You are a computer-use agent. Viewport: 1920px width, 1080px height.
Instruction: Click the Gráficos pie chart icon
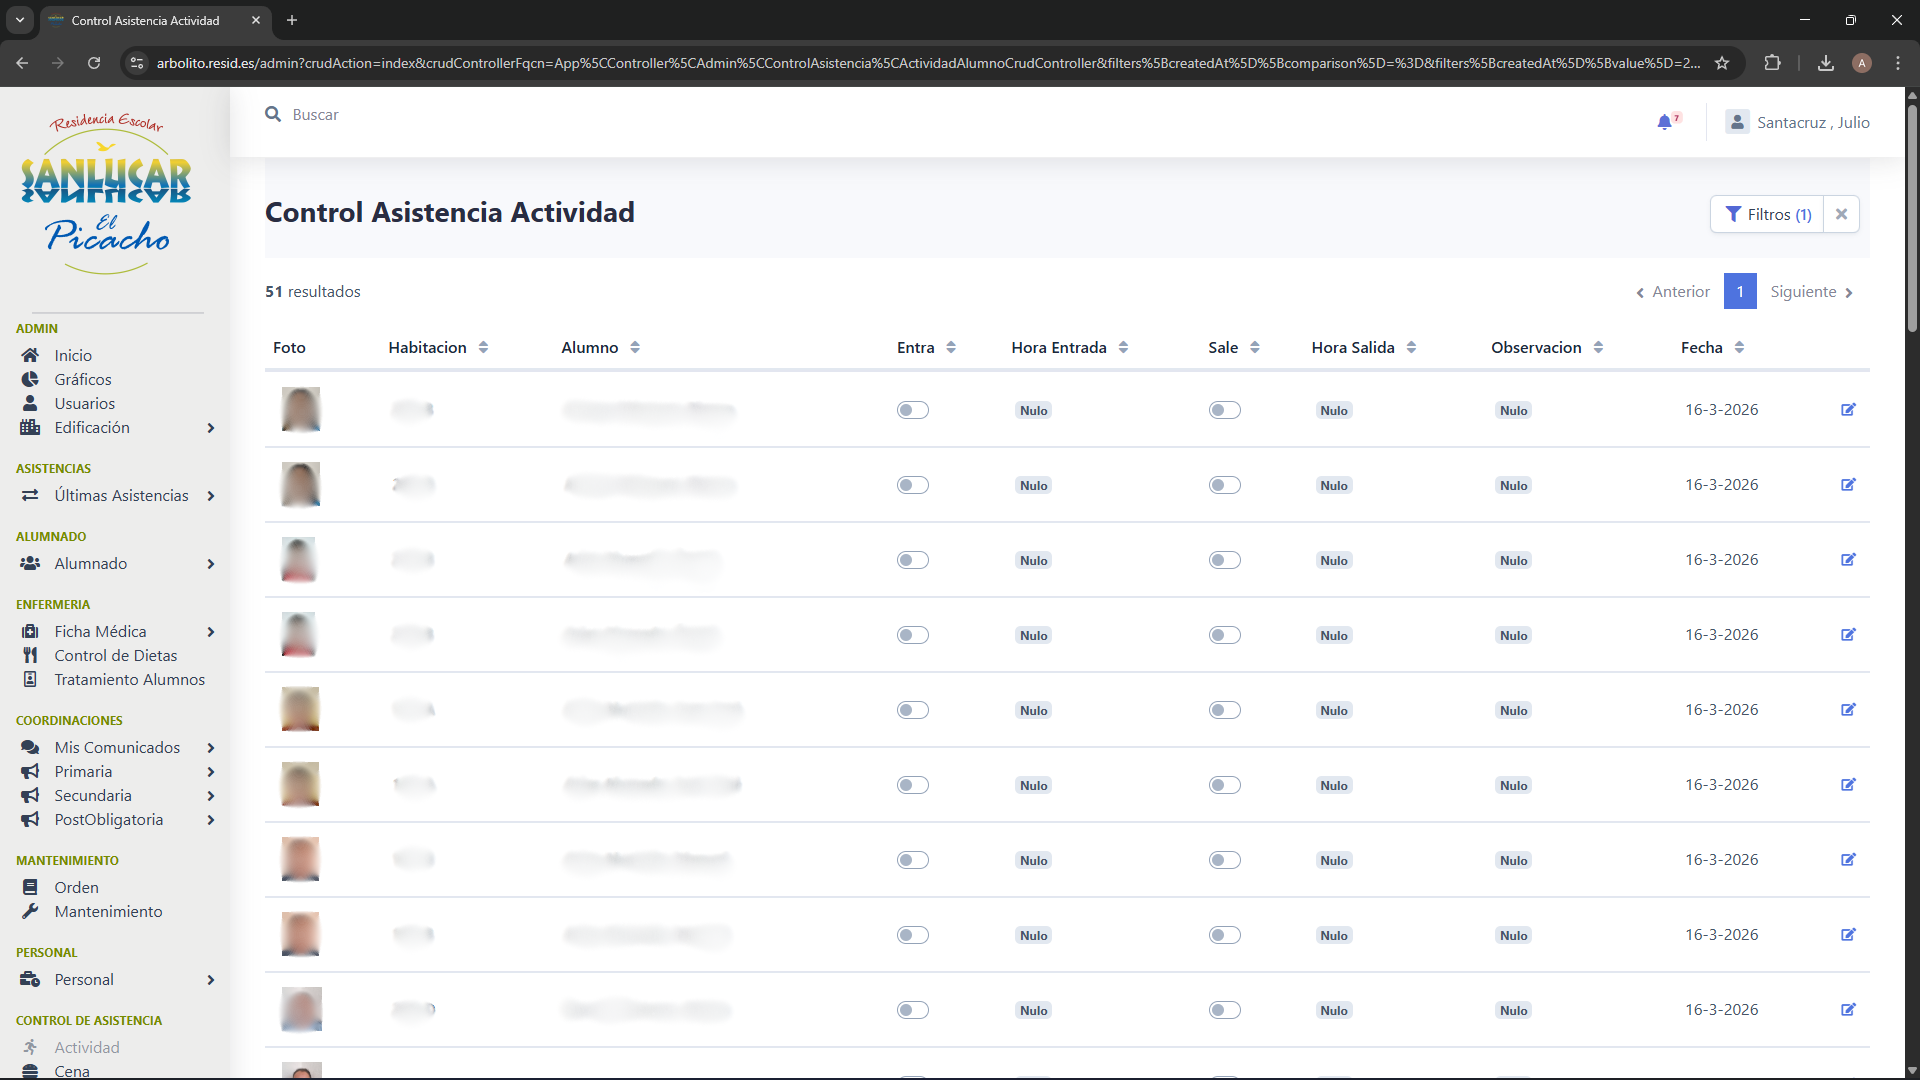[30, 379]
